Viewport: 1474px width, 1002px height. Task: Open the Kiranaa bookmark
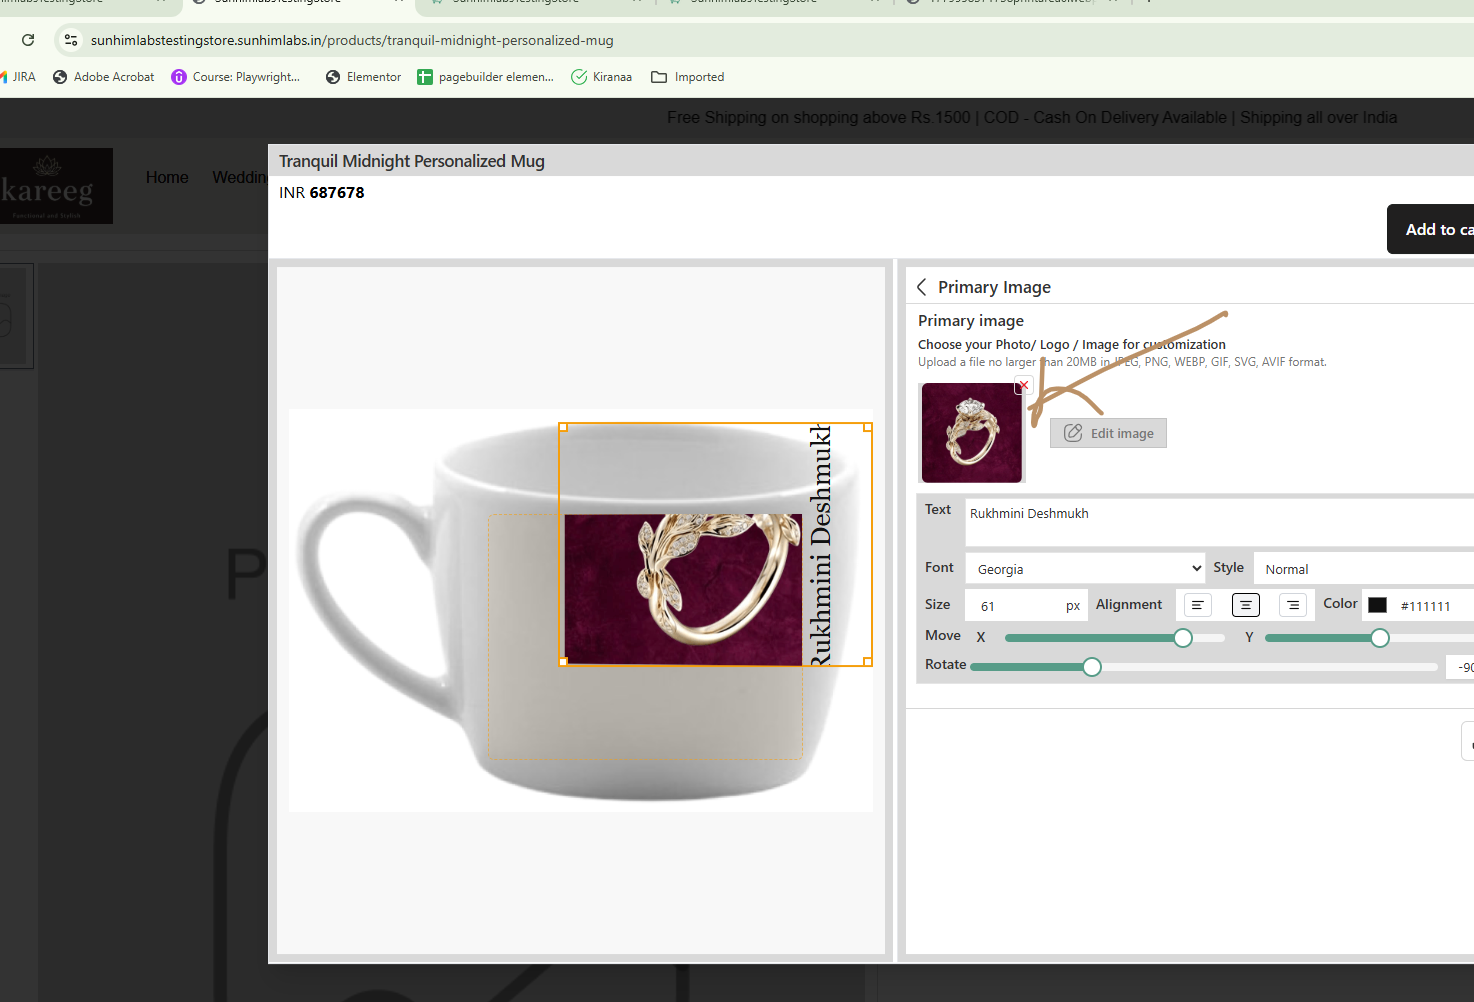[x=602, y=77]
